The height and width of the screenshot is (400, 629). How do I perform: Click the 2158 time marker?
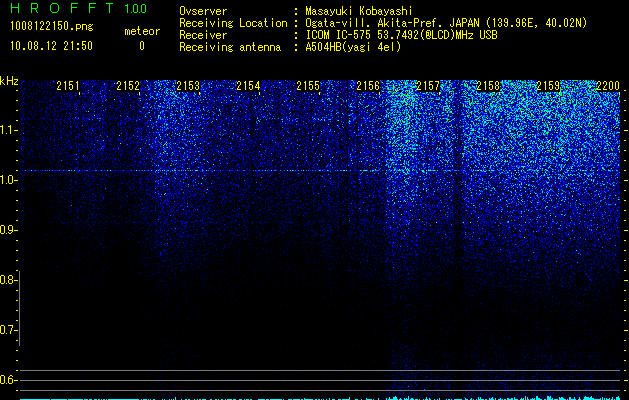(x=488, y=86)
